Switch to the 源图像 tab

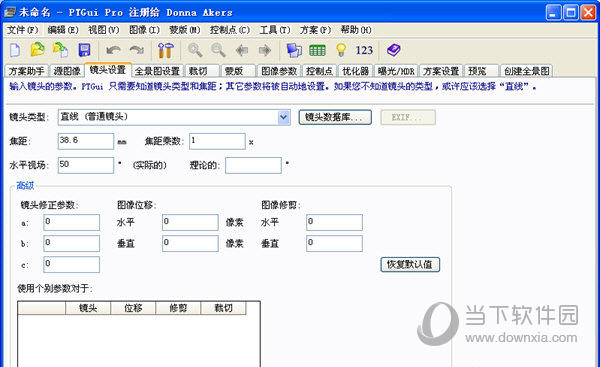click(x=67, y=71)
